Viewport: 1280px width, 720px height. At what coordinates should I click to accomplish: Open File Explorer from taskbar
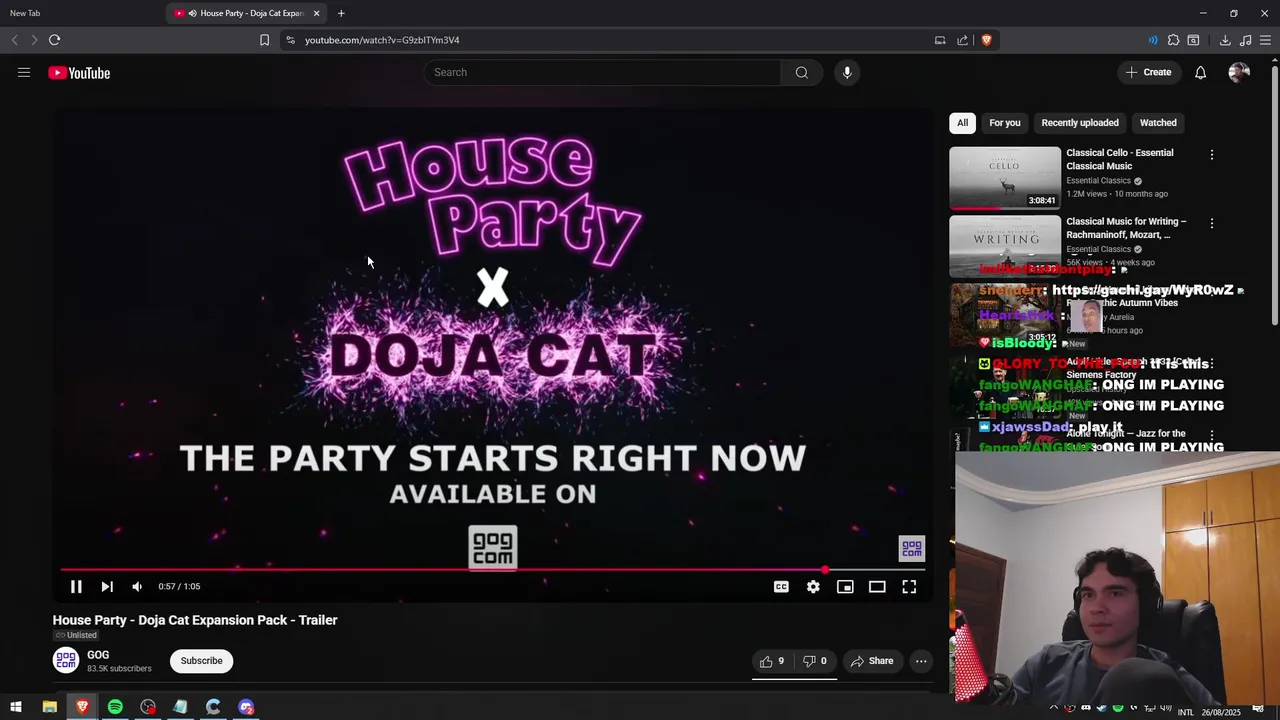click(x=49, y=708)
